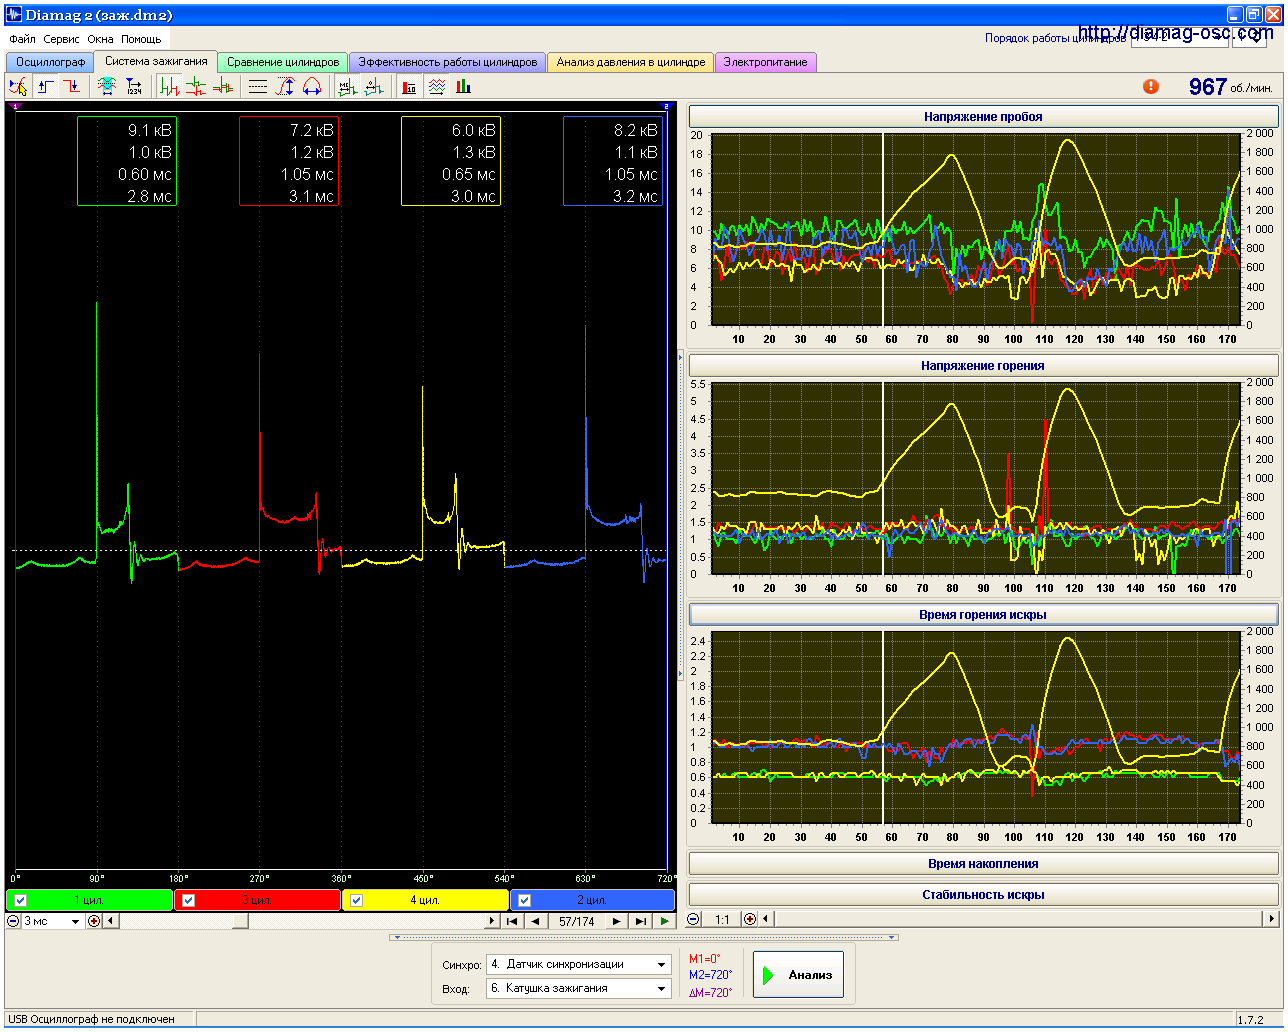Switch to the Электропитание tab

765,62
